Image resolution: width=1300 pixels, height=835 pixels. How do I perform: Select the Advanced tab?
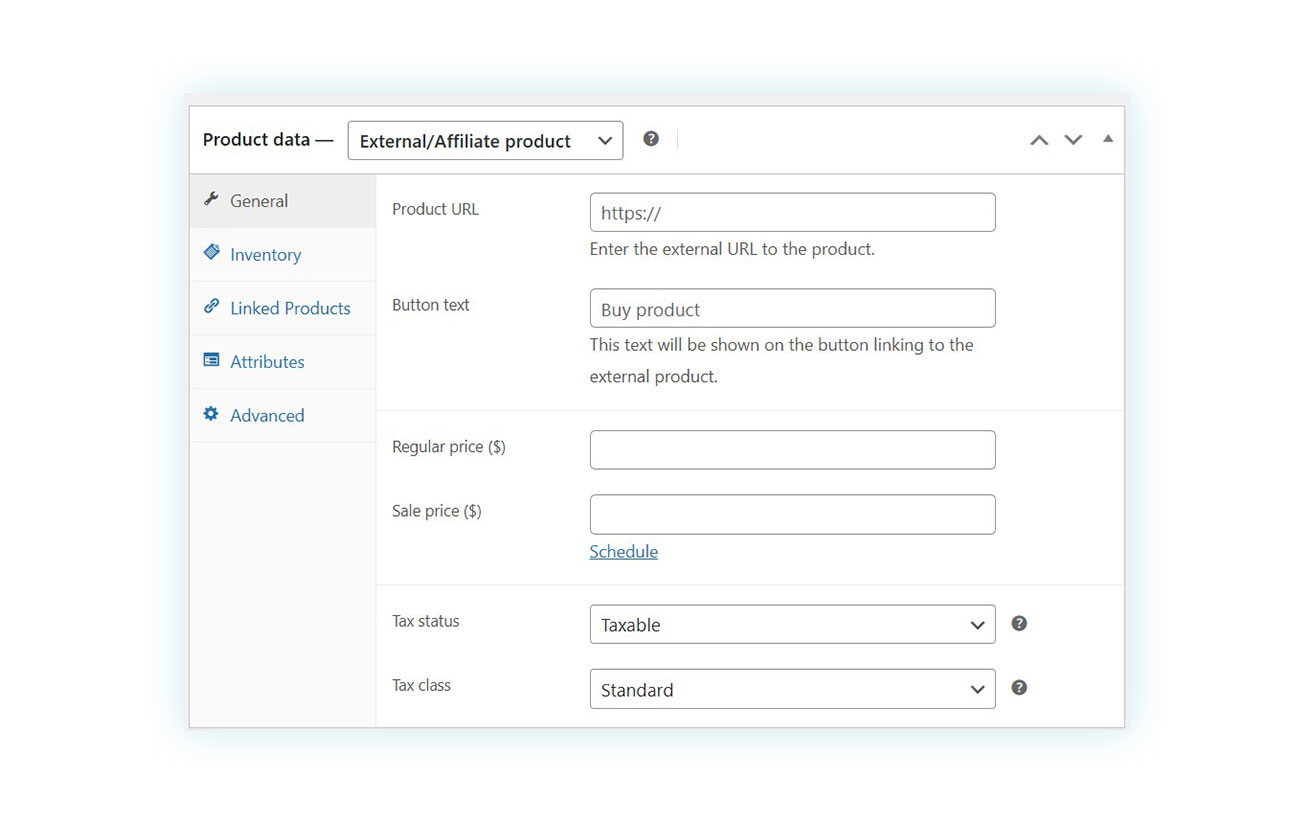283,415
